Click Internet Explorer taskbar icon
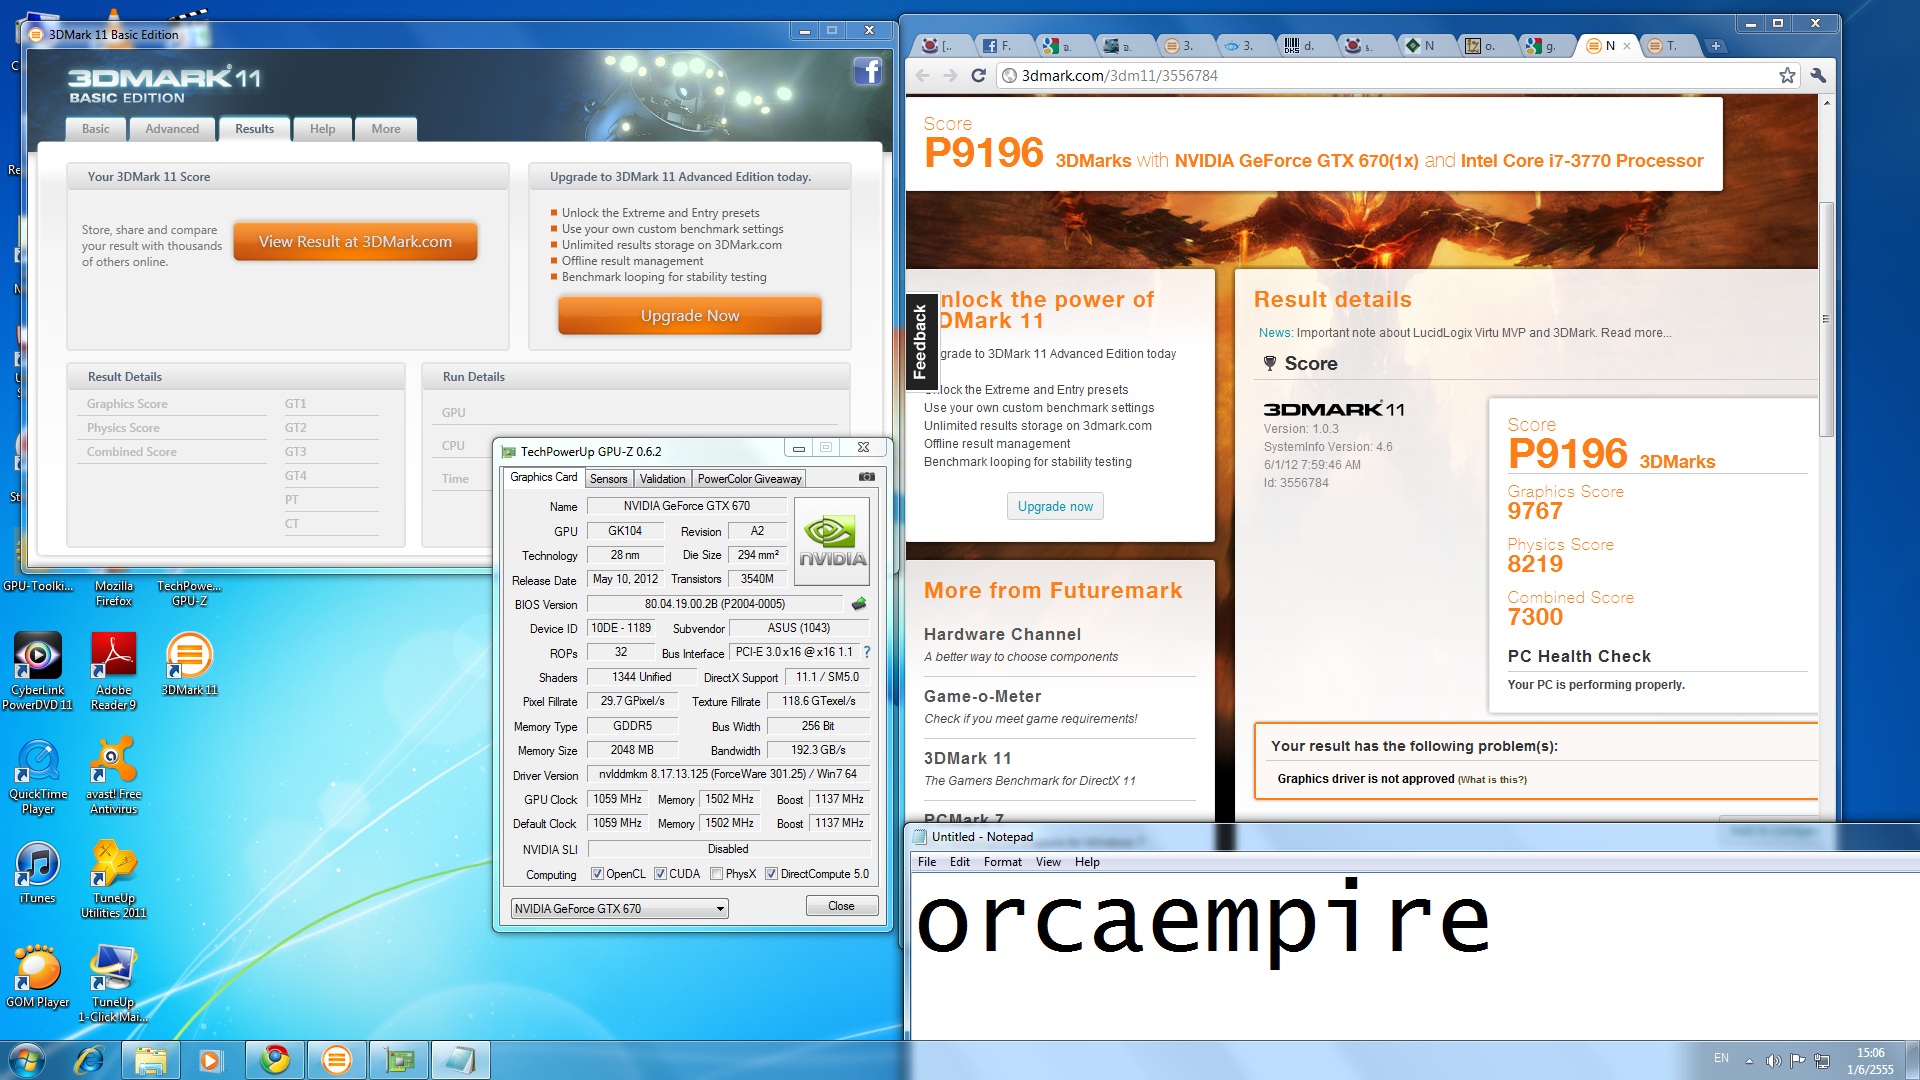 point(90,1059)
